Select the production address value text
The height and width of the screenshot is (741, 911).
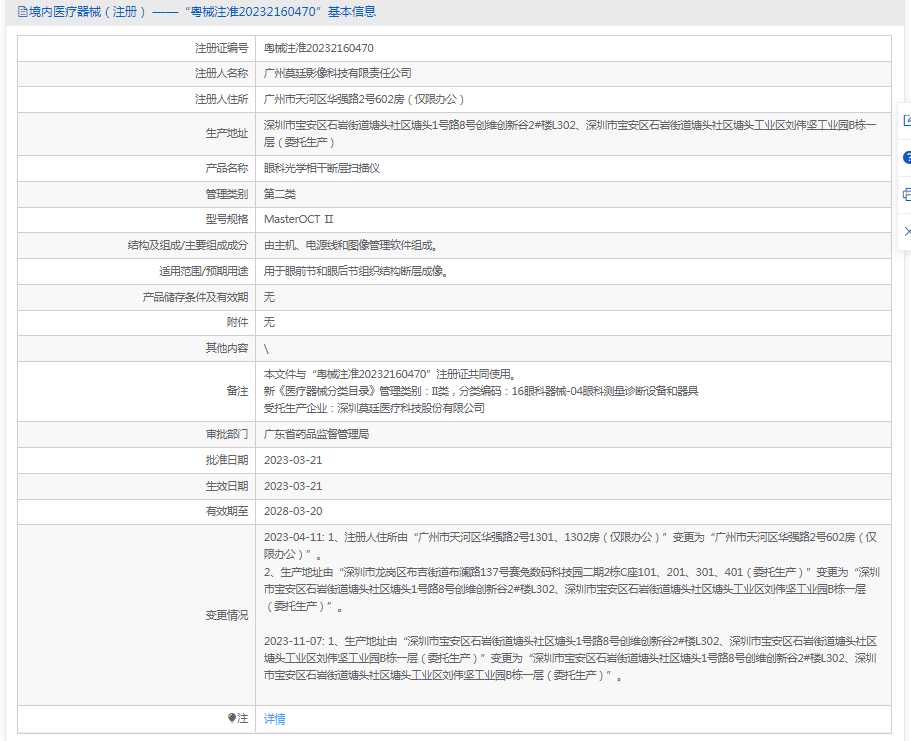click(x=570, y=134)
